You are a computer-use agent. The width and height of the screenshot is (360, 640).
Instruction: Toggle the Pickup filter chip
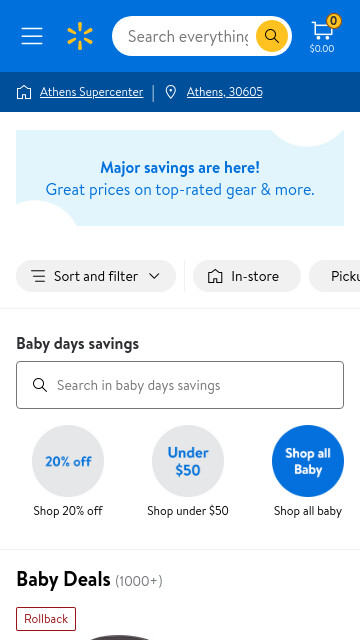click(x=335, y=276)
